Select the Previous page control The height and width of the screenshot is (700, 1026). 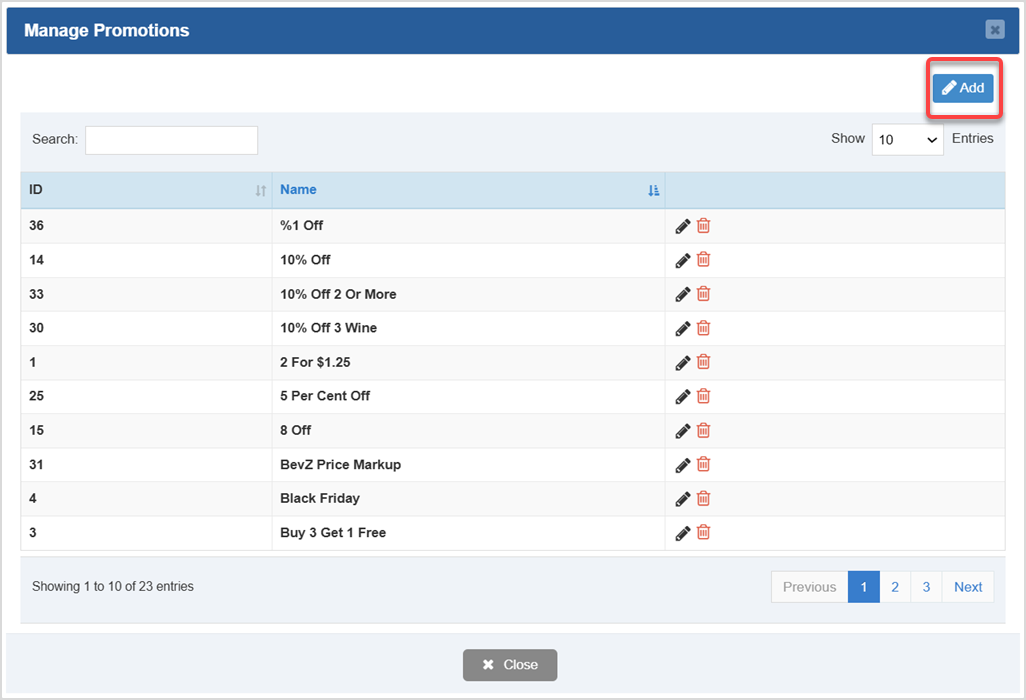[x=808, y=586]
